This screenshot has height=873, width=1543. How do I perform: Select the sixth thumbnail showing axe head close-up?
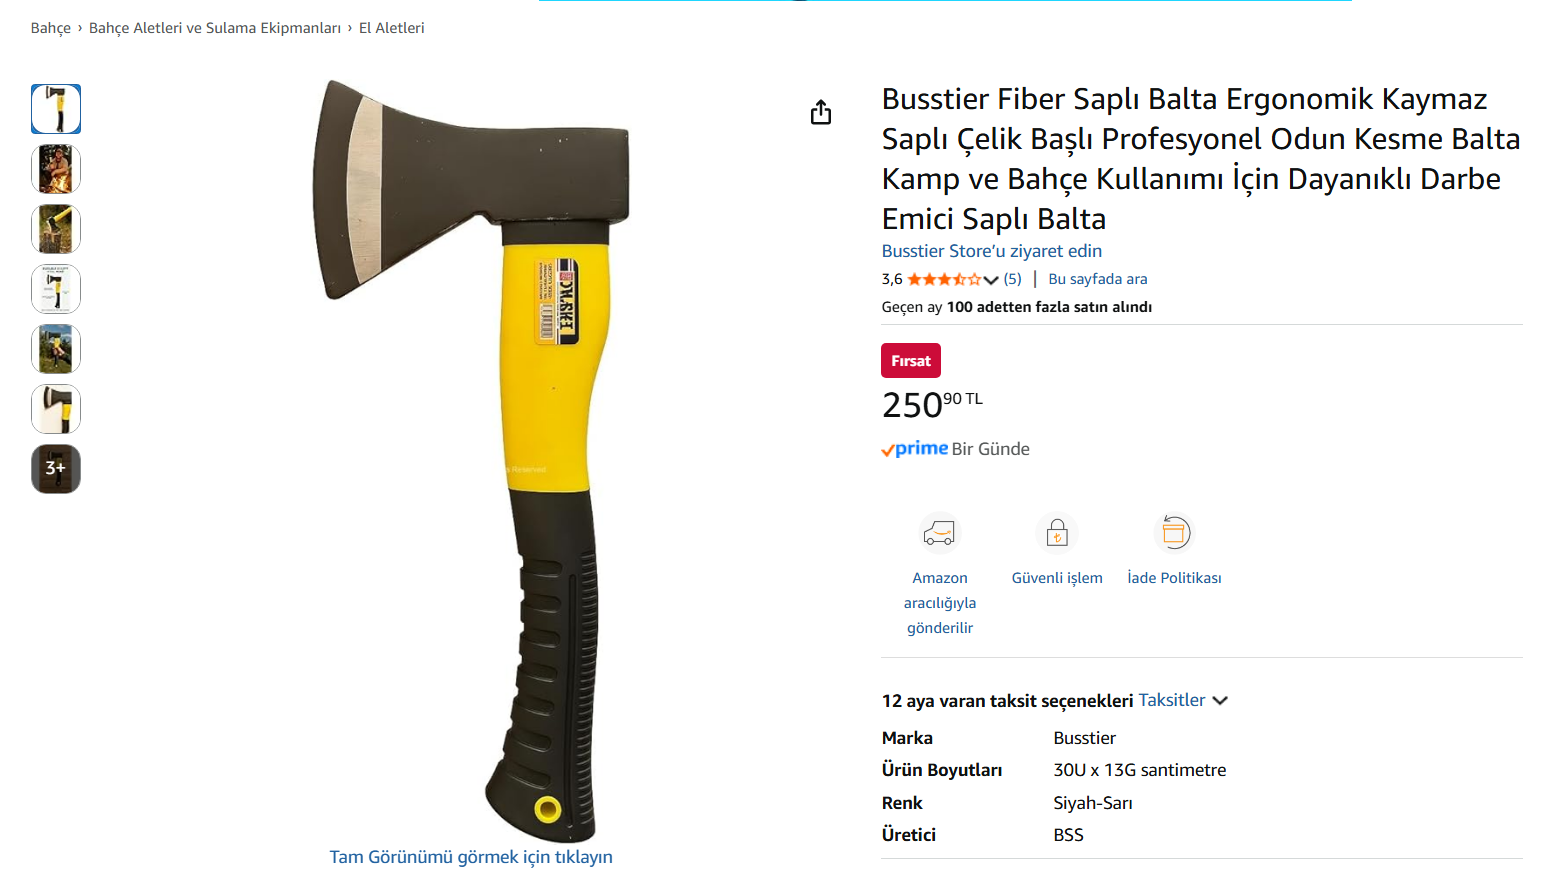56,409
